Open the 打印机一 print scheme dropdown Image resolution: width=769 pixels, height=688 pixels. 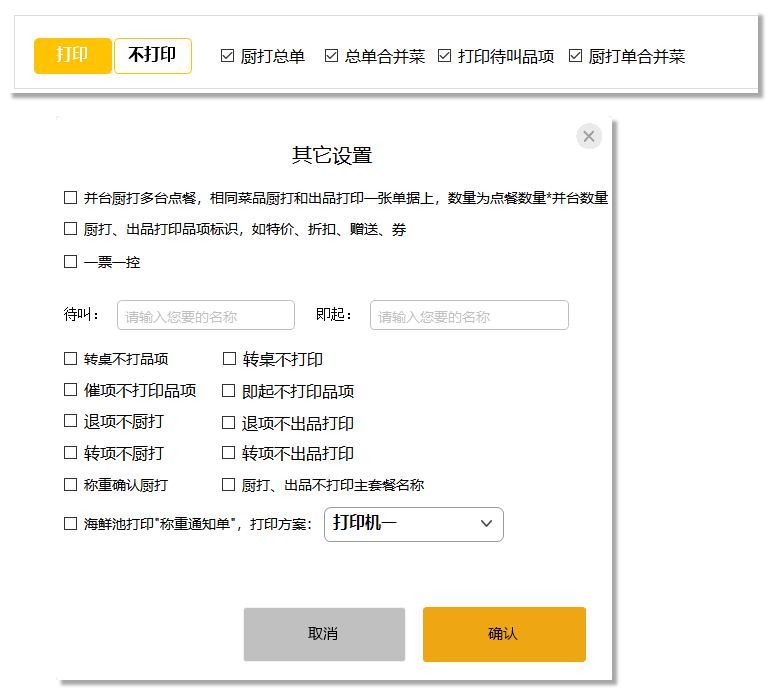(x=414, y=524)
